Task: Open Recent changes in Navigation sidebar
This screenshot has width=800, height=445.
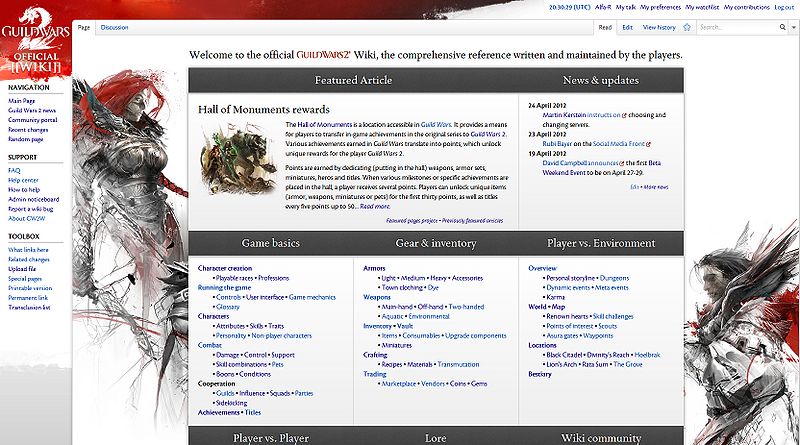Action: pyautogui.click(x=28, y=130)
